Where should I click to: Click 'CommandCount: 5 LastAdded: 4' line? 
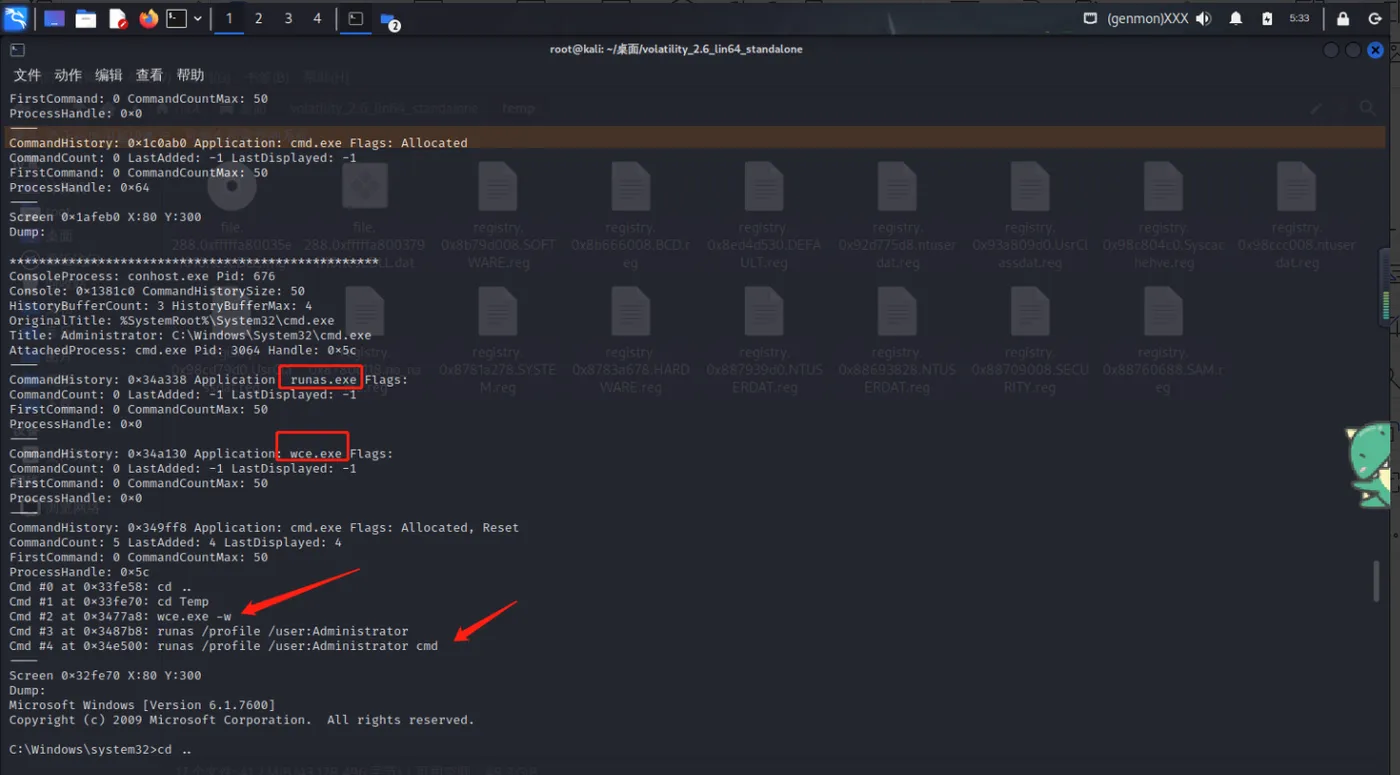click(x=175, y=543)
